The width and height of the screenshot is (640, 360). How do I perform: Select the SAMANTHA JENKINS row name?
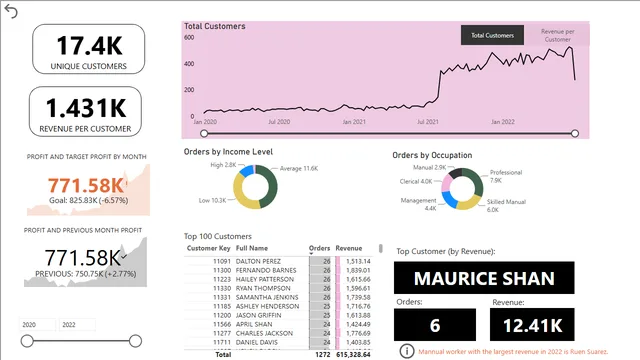tap(267, 297)
